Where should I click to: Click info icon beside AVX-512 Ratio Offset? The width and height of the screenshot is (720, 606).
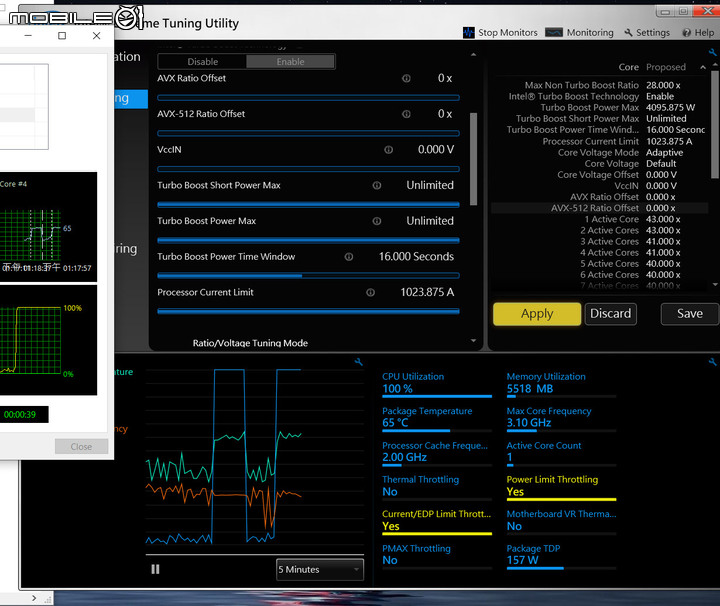(406, 114)
